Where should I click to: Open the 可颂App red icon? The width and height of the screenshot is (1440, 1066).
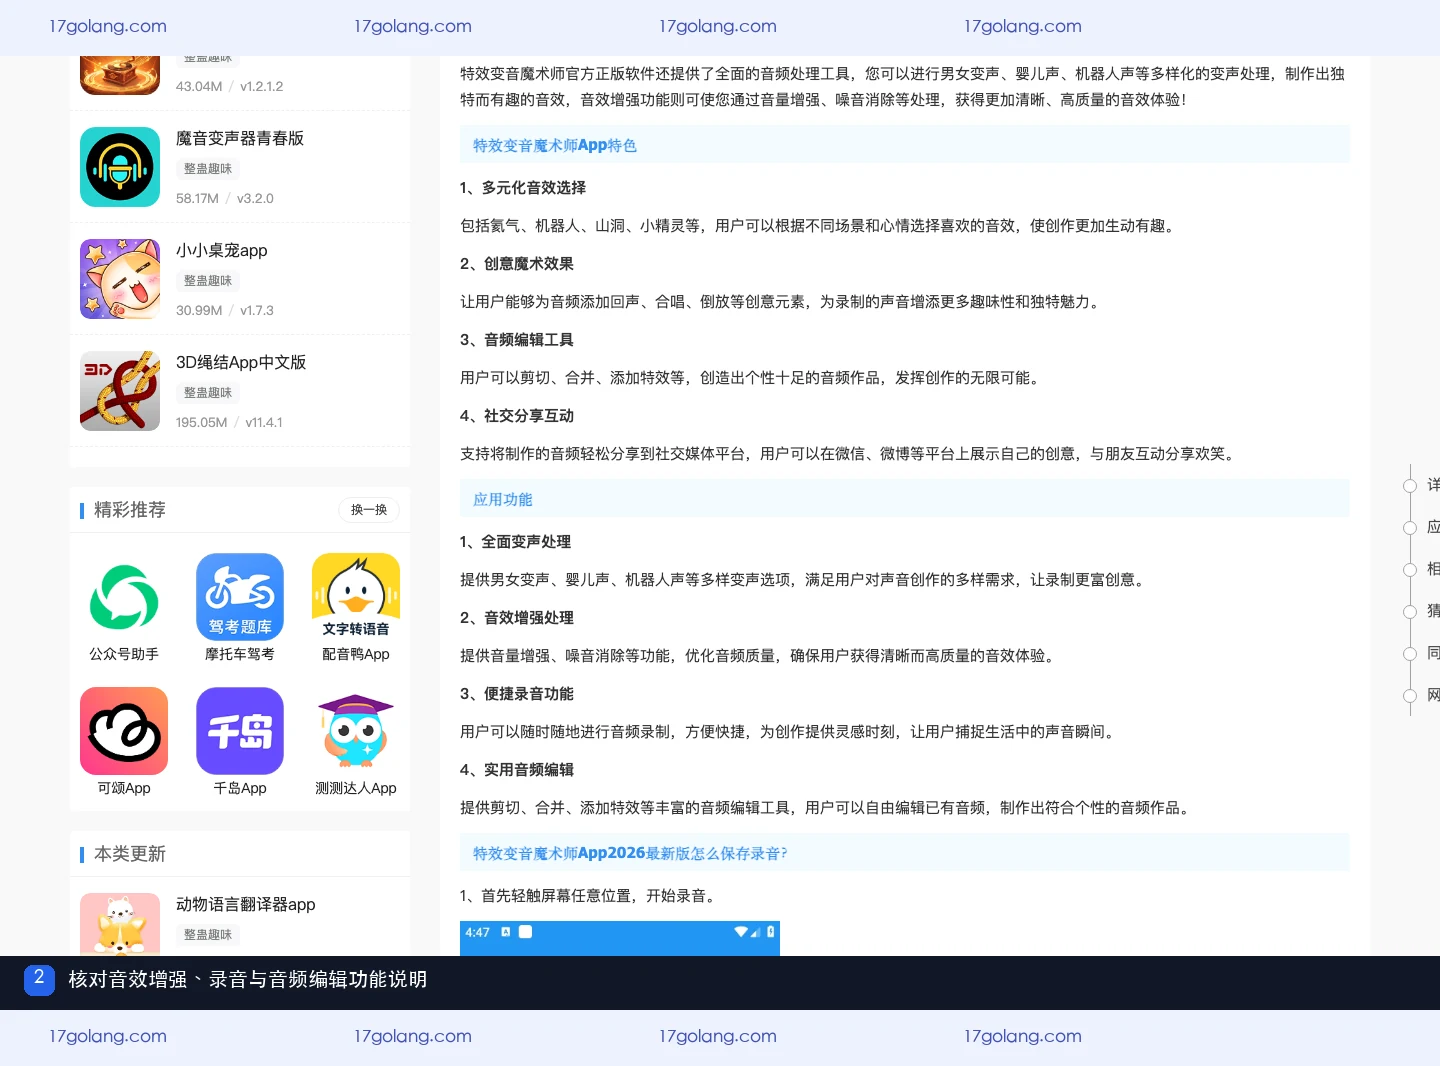click(x=124, y=731)
